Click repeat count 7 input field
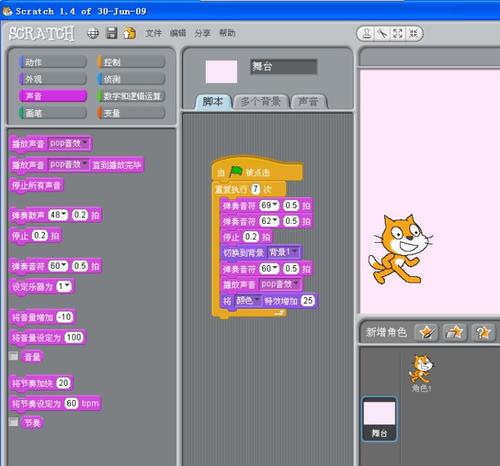The height and width of the screenshot is (466, 500). [x=255, y=189]
